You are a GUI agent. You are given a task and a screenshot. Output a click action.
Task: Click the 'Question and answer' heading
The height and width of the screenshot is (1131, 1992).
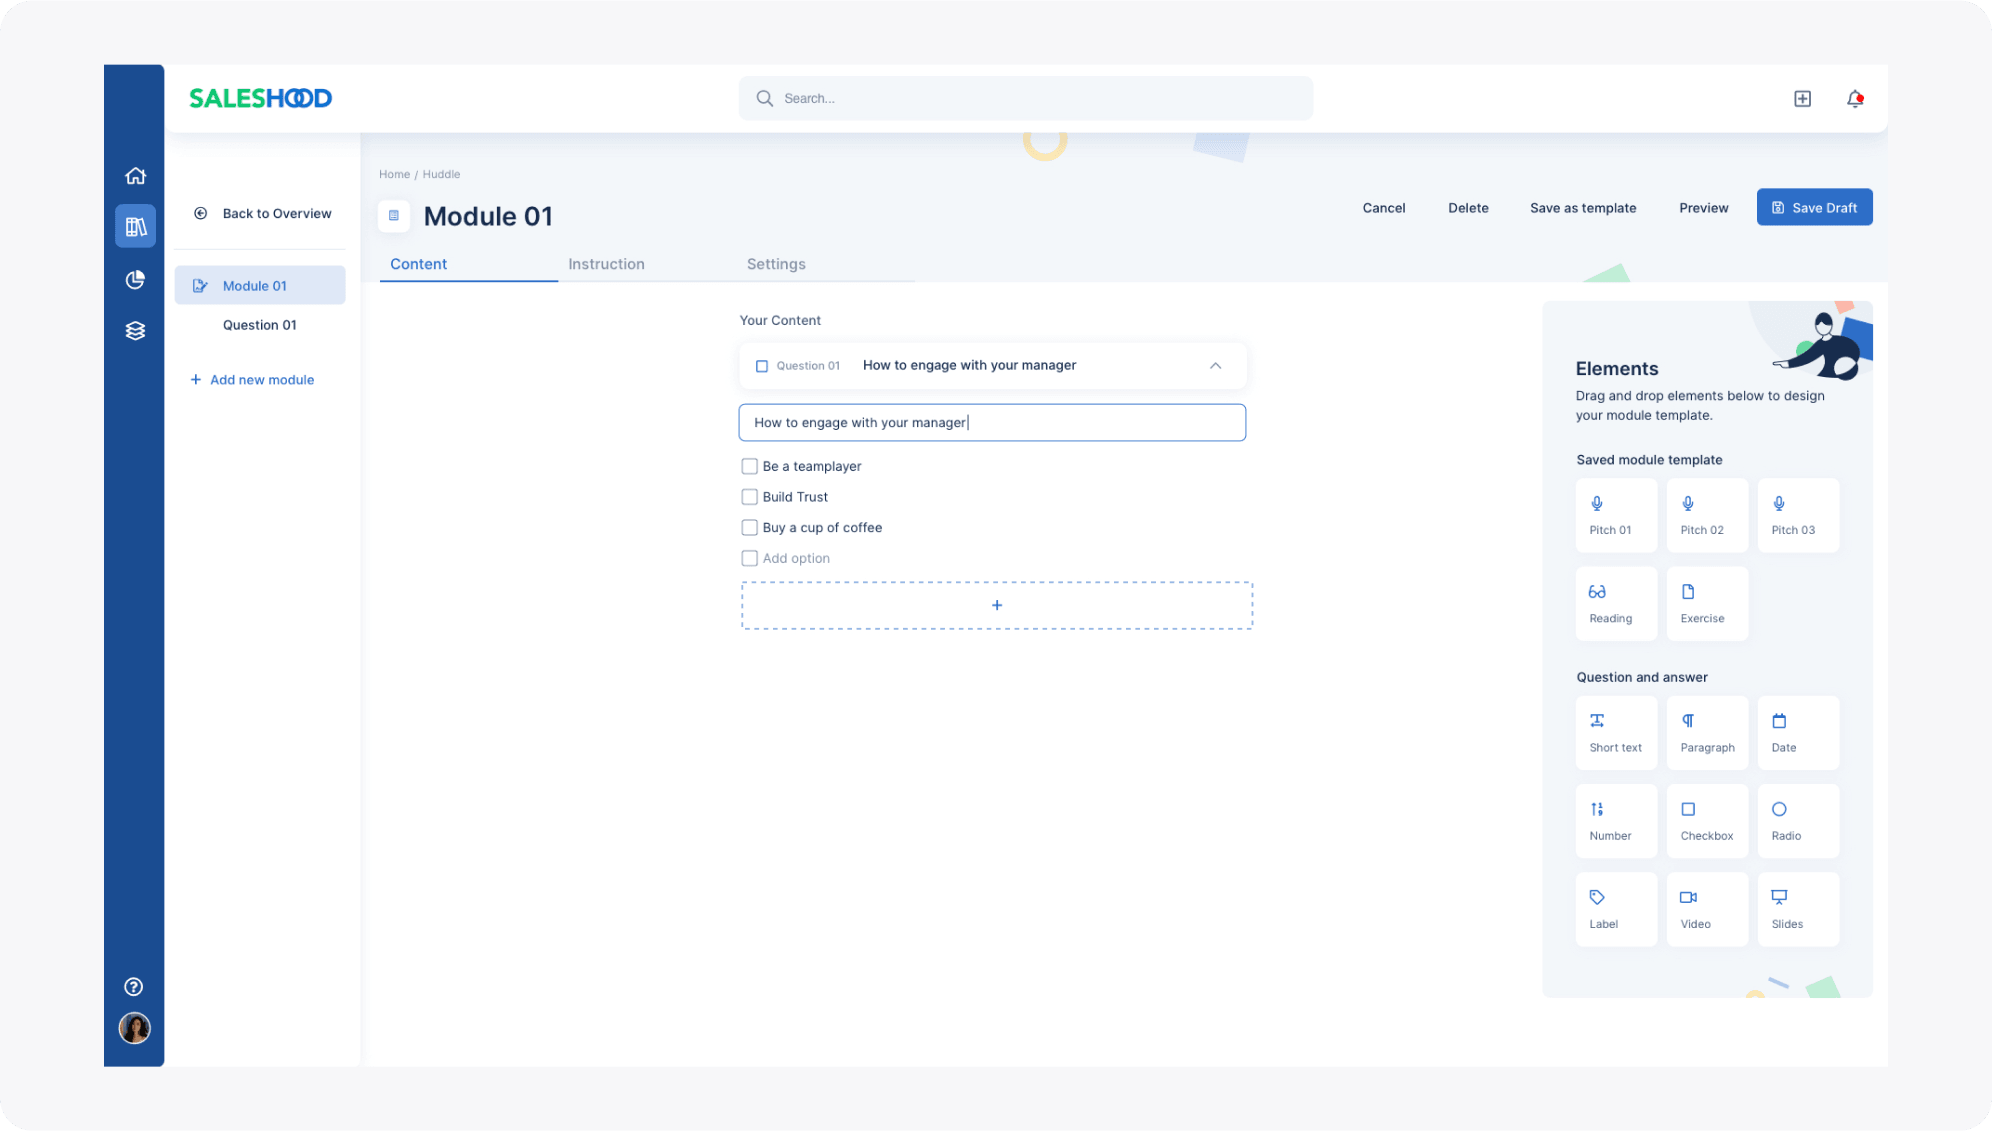1642,677
